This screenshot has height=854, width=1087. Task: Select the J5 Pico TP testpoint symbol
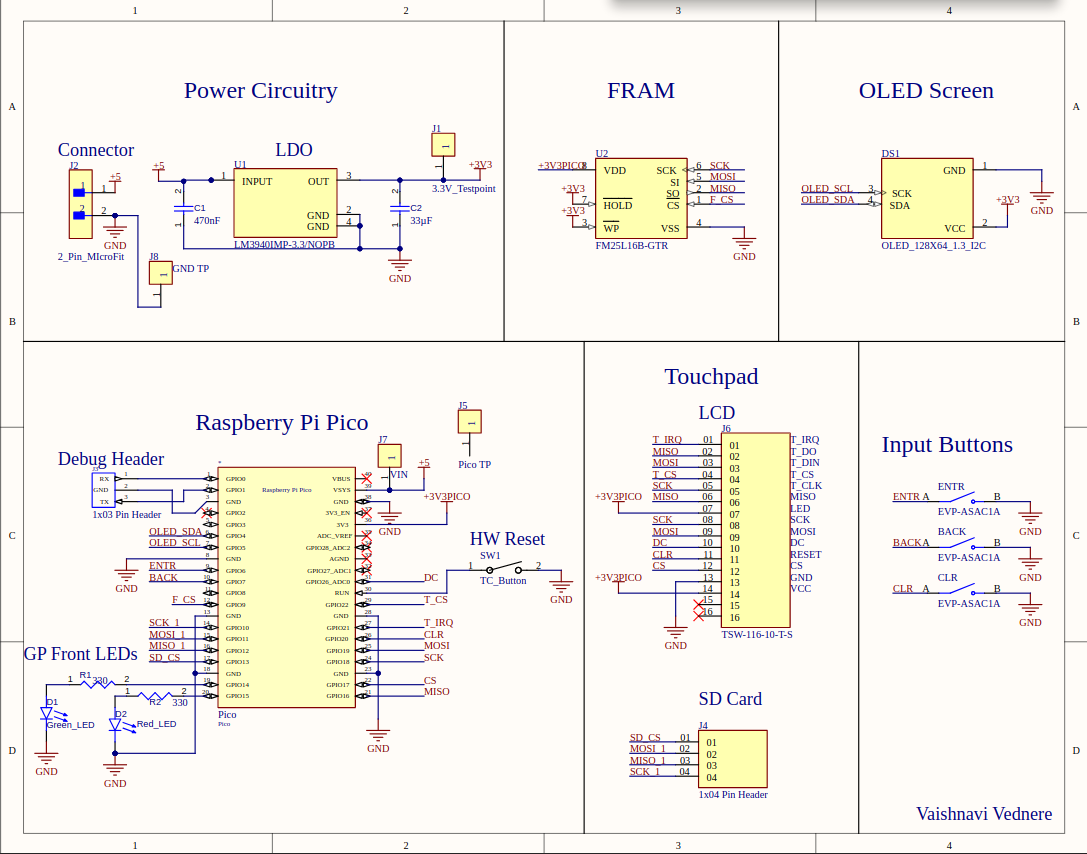[x=470, y=421]
